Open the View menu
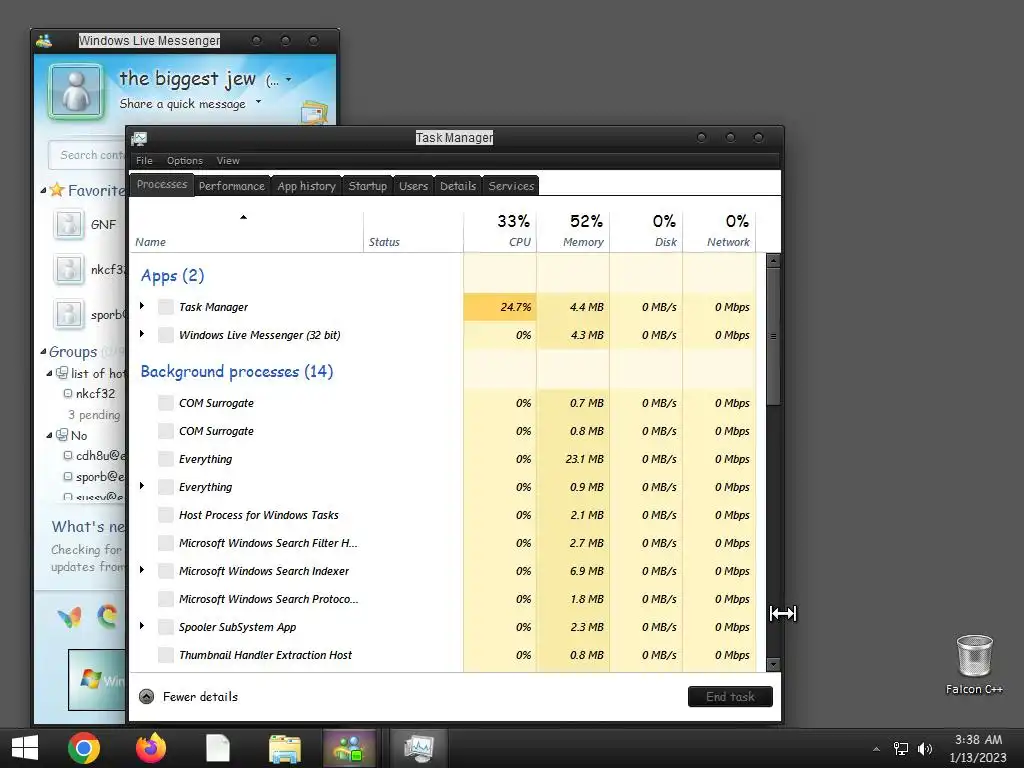Viewport: 1024px width, 768px height. 228,161
